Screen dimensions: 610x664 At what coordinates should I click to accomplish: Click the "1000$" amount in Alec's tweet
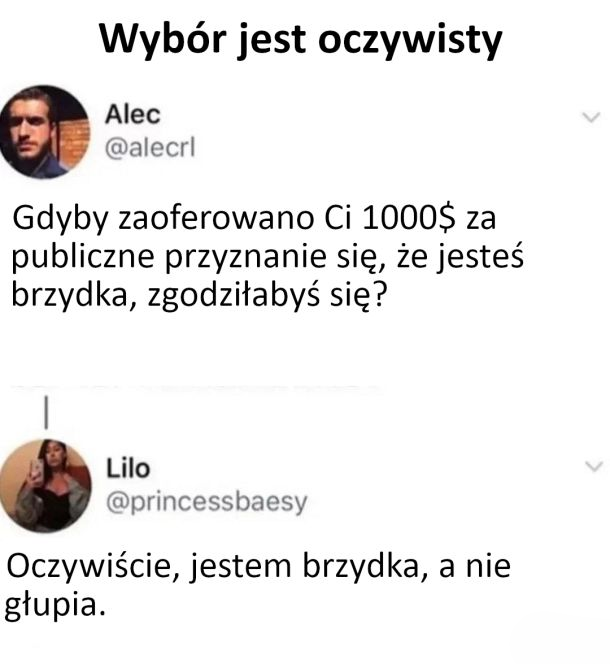(x=408, y=218)
